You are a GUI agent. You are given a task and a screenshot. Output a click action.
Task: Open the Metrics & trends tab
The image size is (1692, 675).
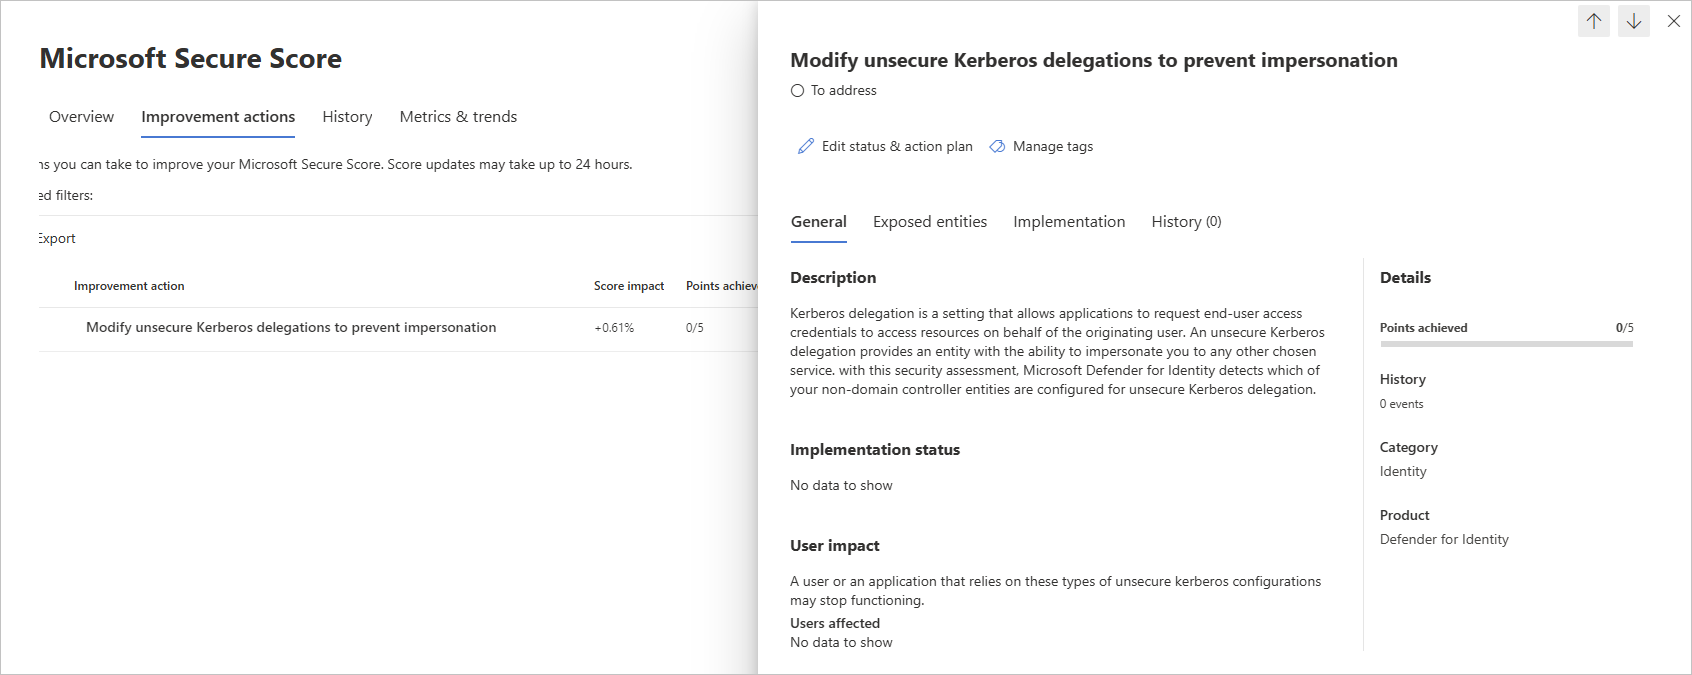point(458,117)
